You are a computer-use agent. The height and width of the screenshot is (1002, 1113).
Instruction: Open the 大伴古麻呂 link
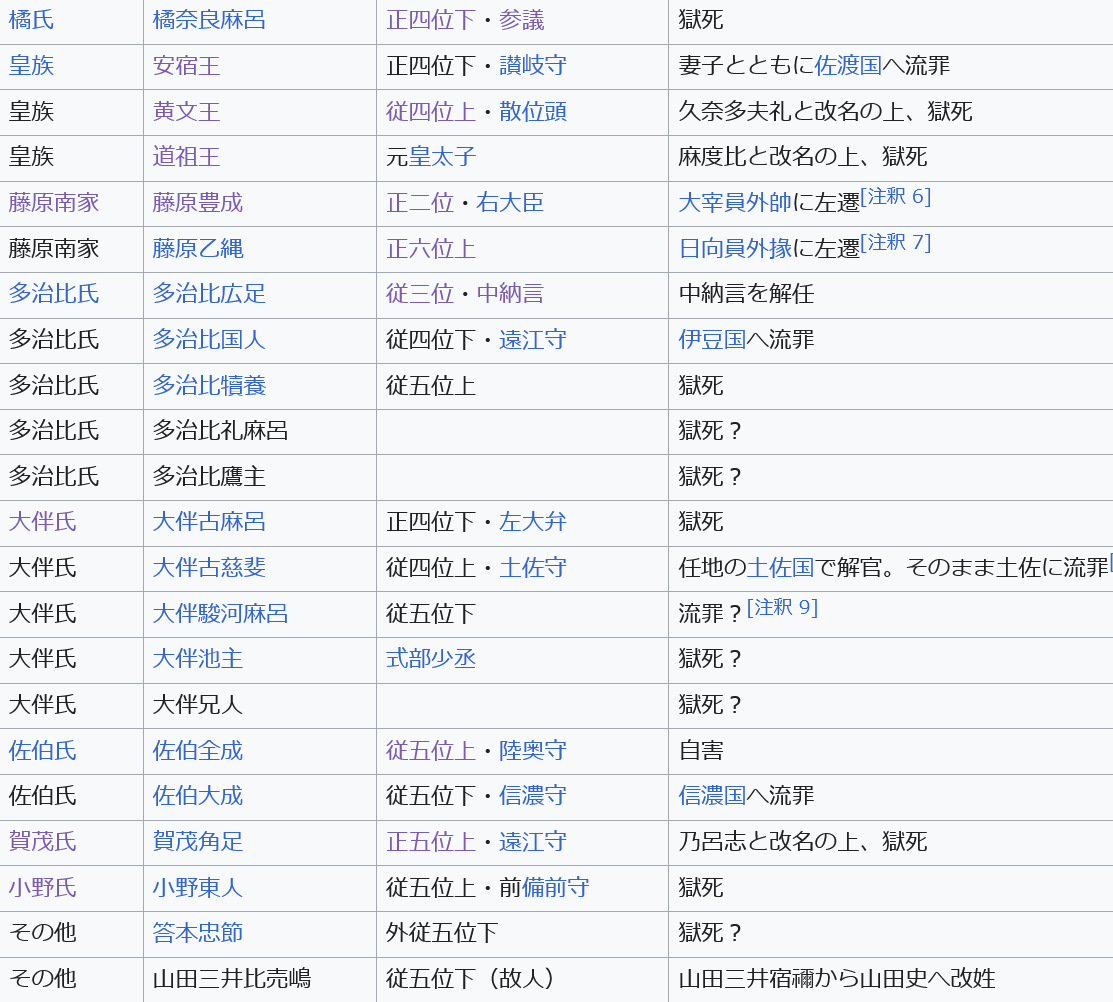[209, 522]
